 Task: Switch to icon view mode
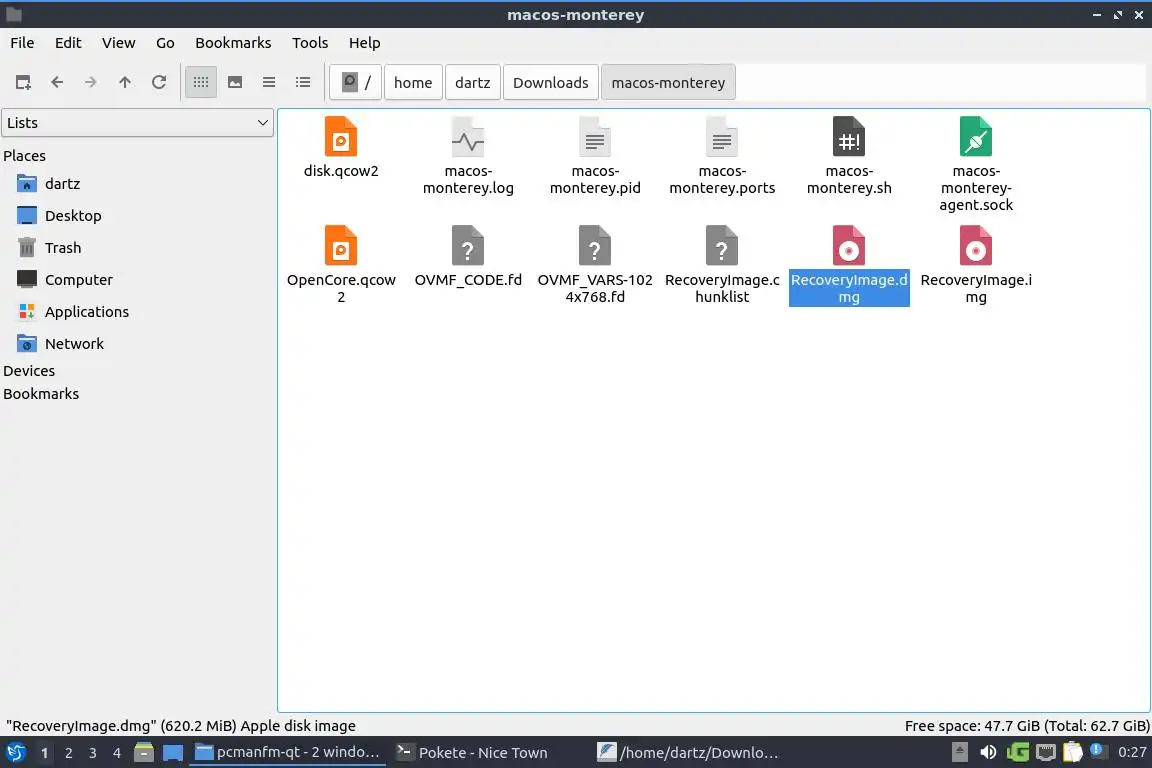click(201, 82)
